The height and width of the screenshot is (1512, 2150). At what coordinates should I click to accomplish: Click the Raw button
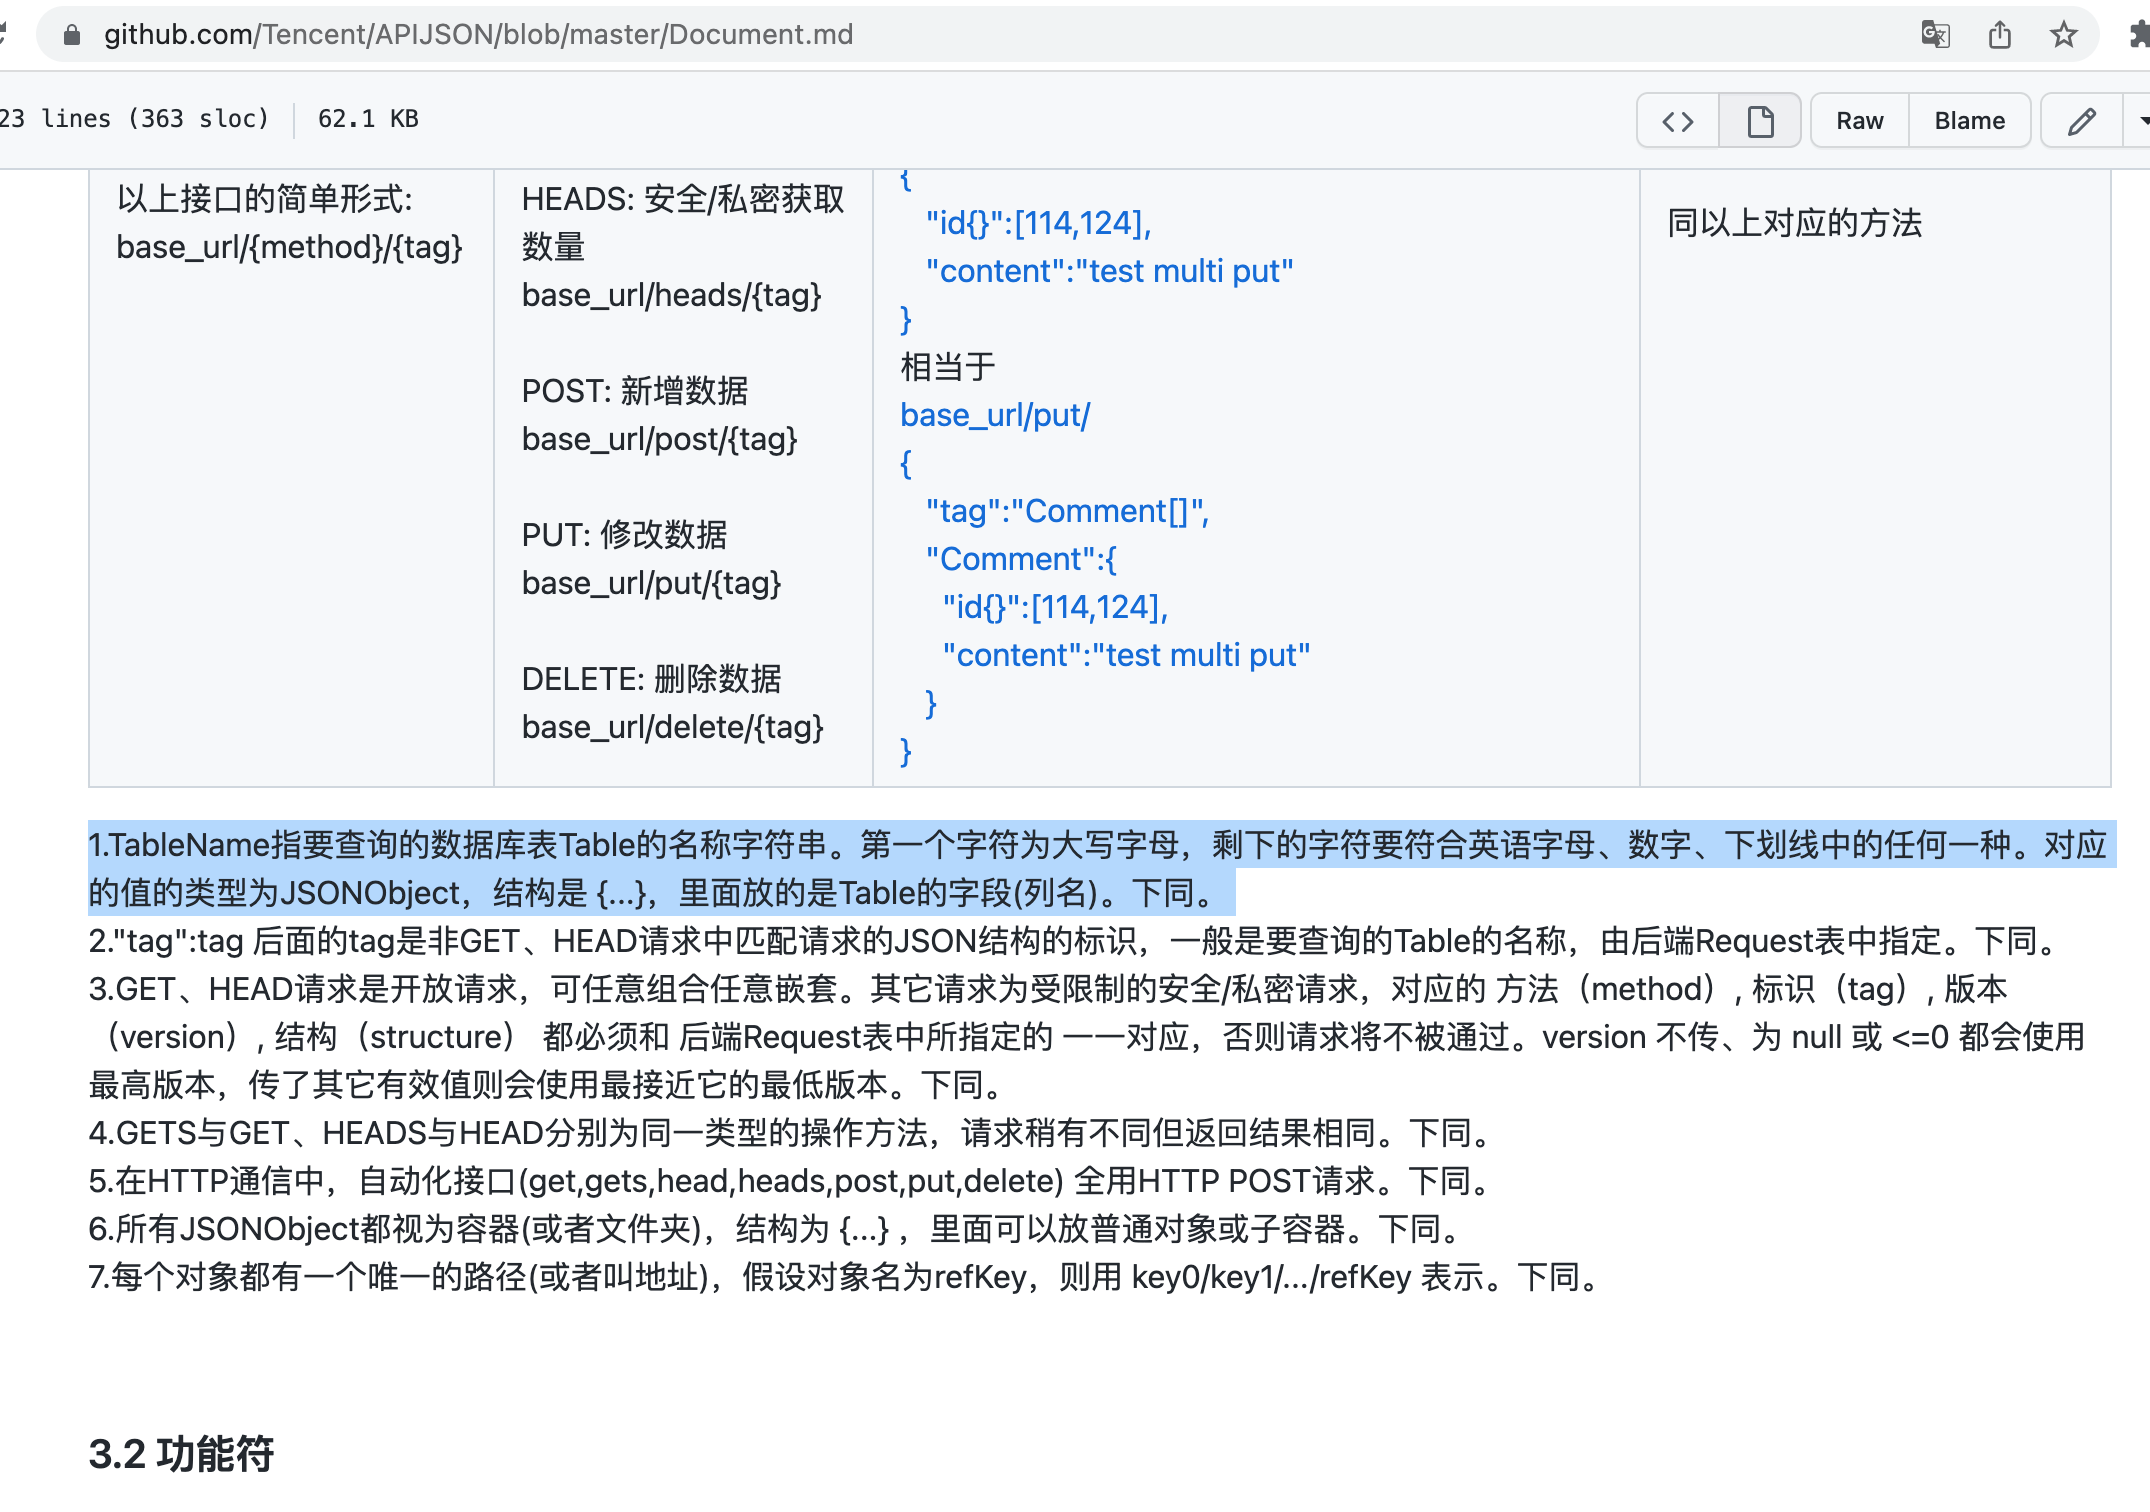pyautogui.click(x=1859, y=120)
